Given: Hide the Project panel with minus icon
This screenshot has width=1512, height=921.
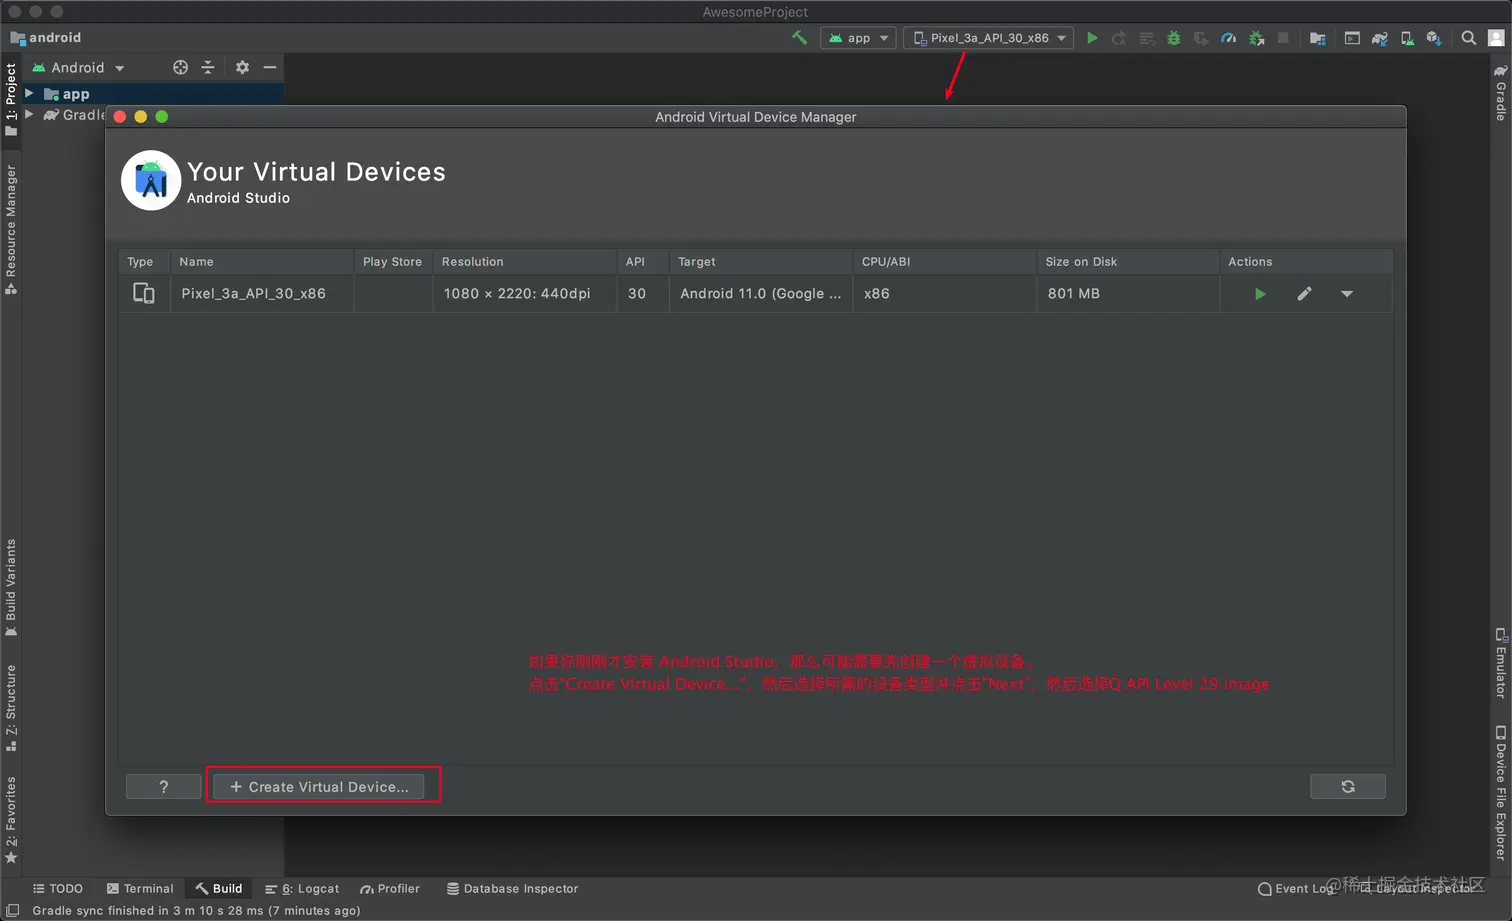Looking at the screenshot, I should click(269, 67).
